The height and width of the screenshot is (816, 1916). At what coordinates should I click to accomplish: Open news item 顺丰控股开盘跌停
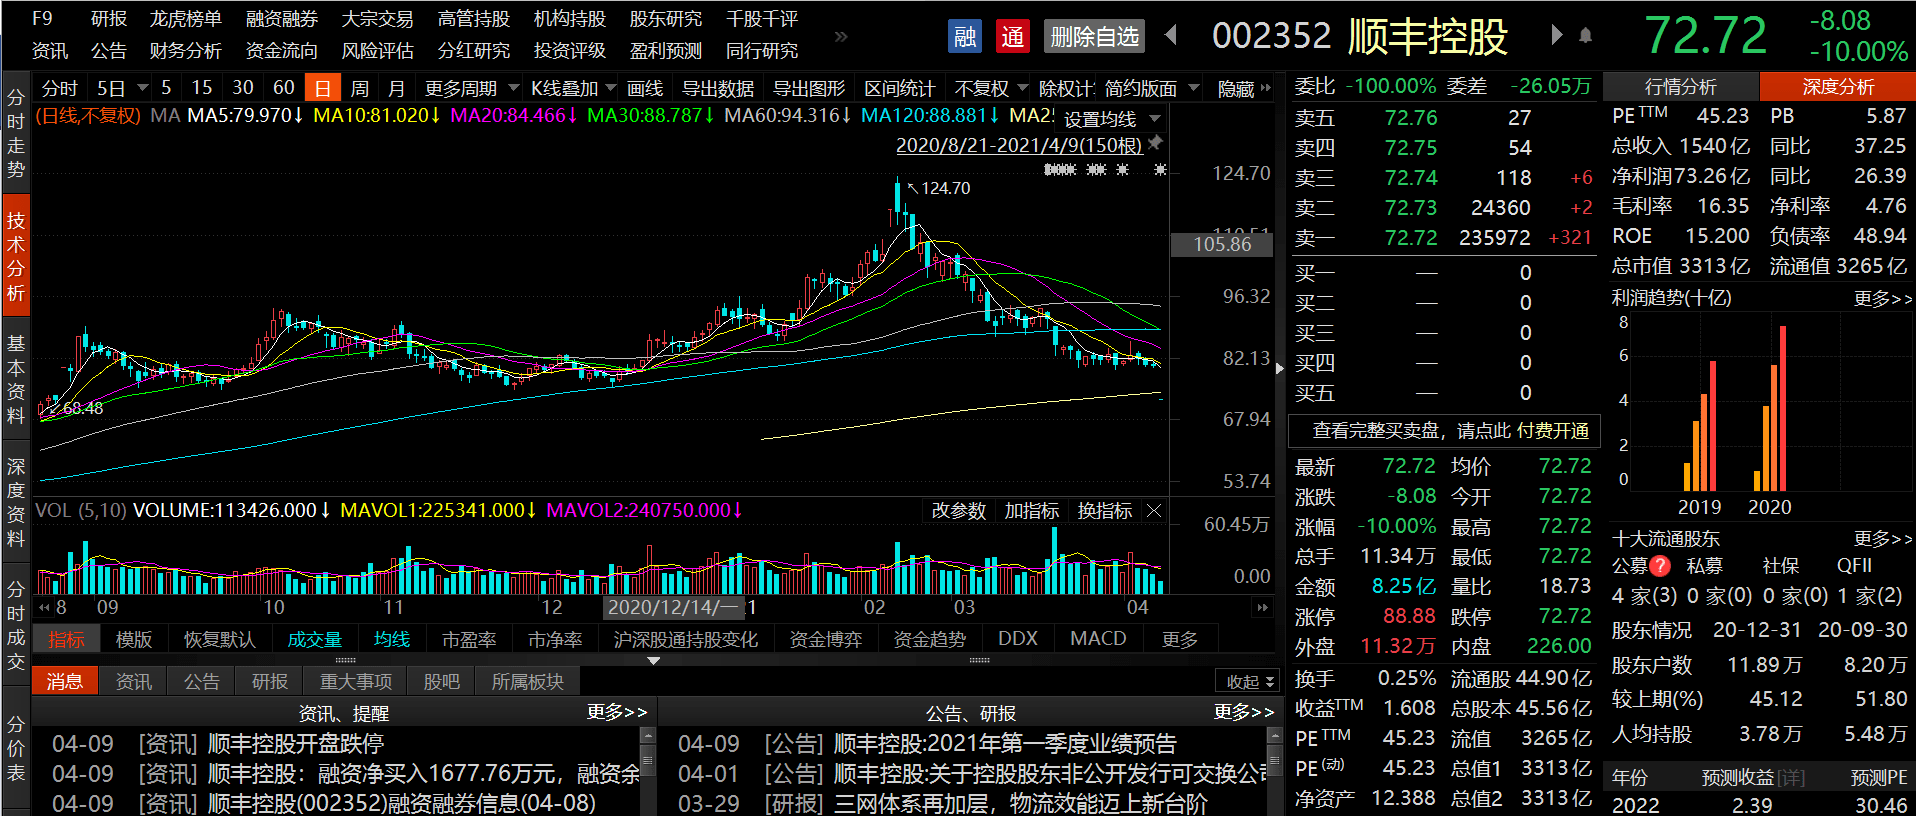pyautogui.click(x=296, y=744)
